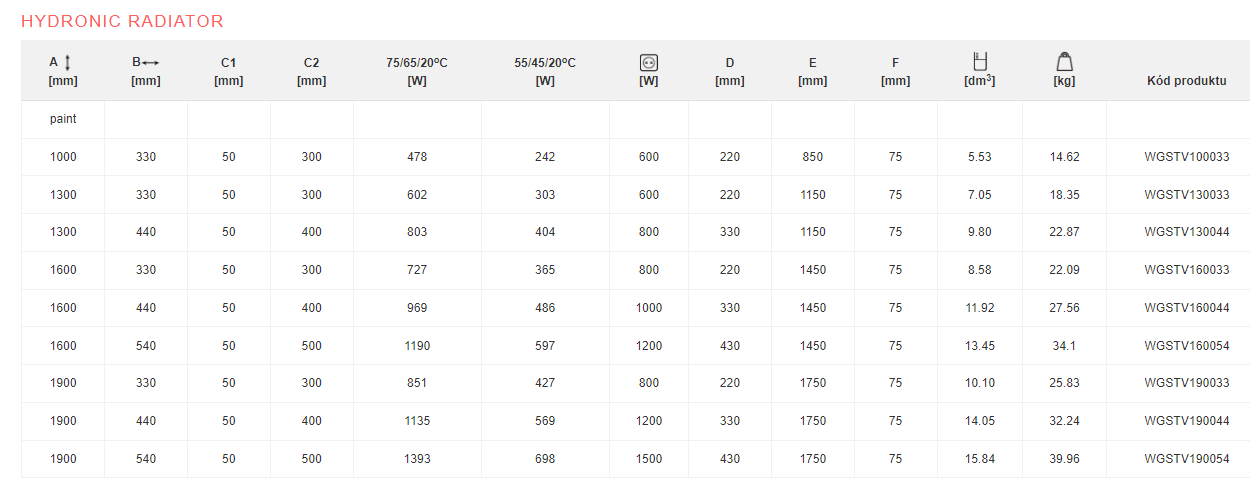The height and width of the screenshot is (491, 1250).
Task: Click the 75/65/20°C column header
Action: click(x=417, y=71)
